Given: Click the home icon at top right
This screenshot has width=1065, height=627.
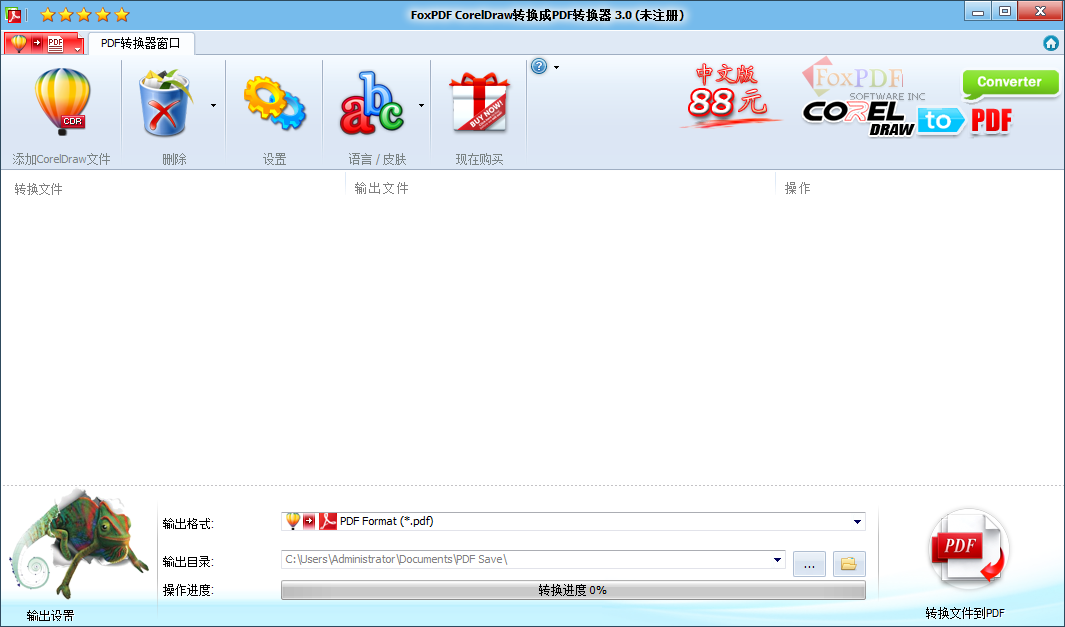Looking at the screenshot, I should click(1051, 43).
